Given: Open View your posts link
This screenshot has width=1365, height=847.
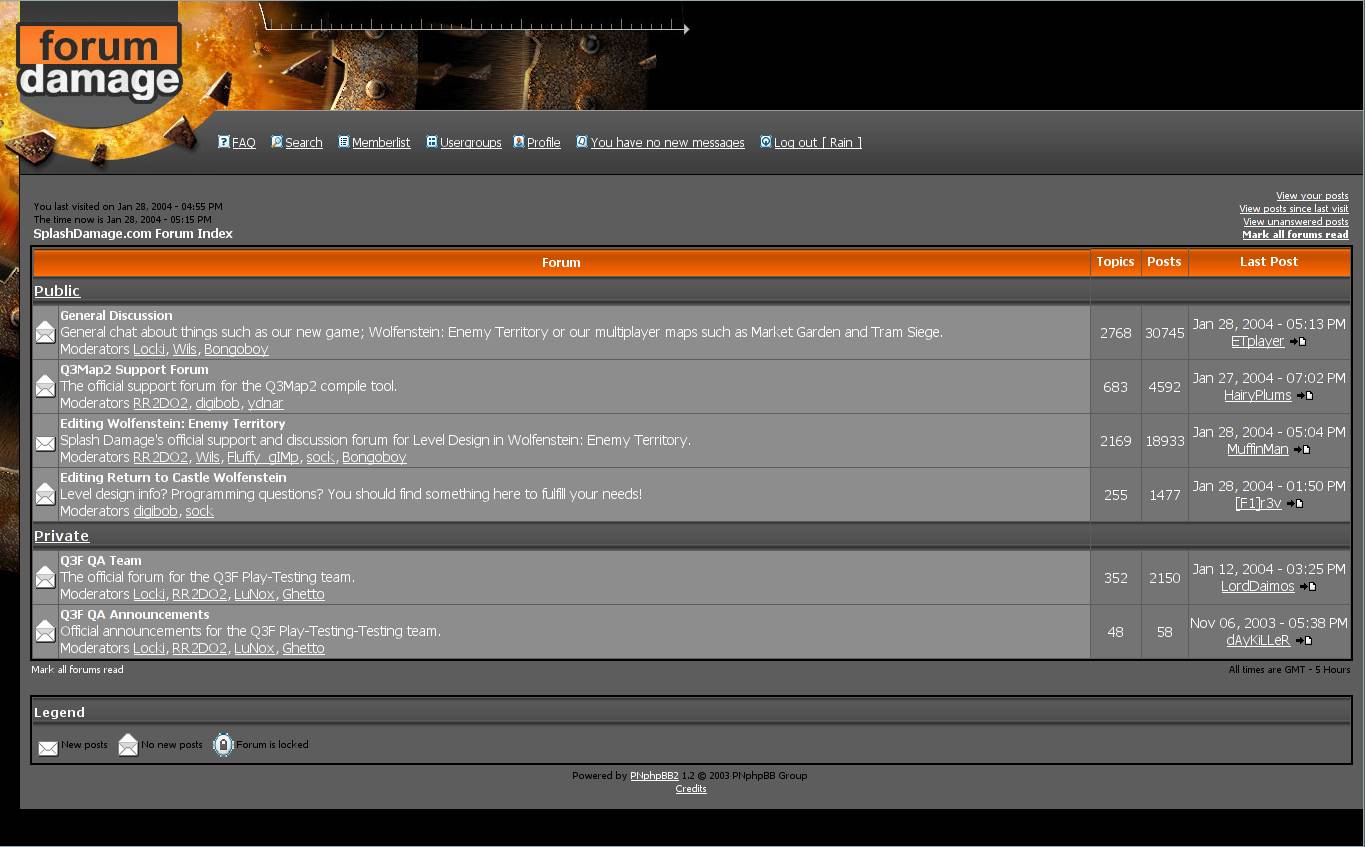Looking at the screenshot, I should pyautogui.click(x=1312, y=196).
